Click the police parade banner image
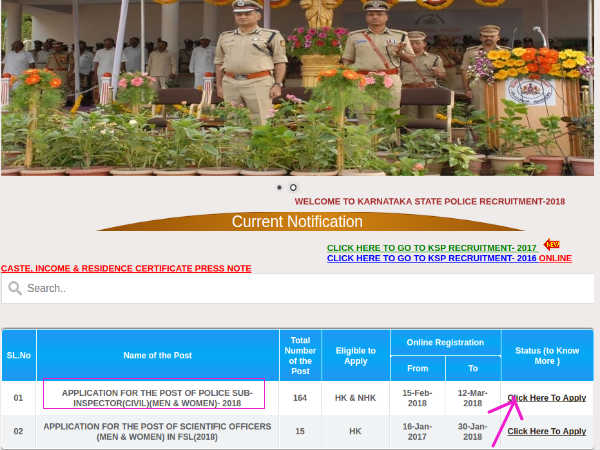Viewport: 600px width, 450px height. pos(297,88)
